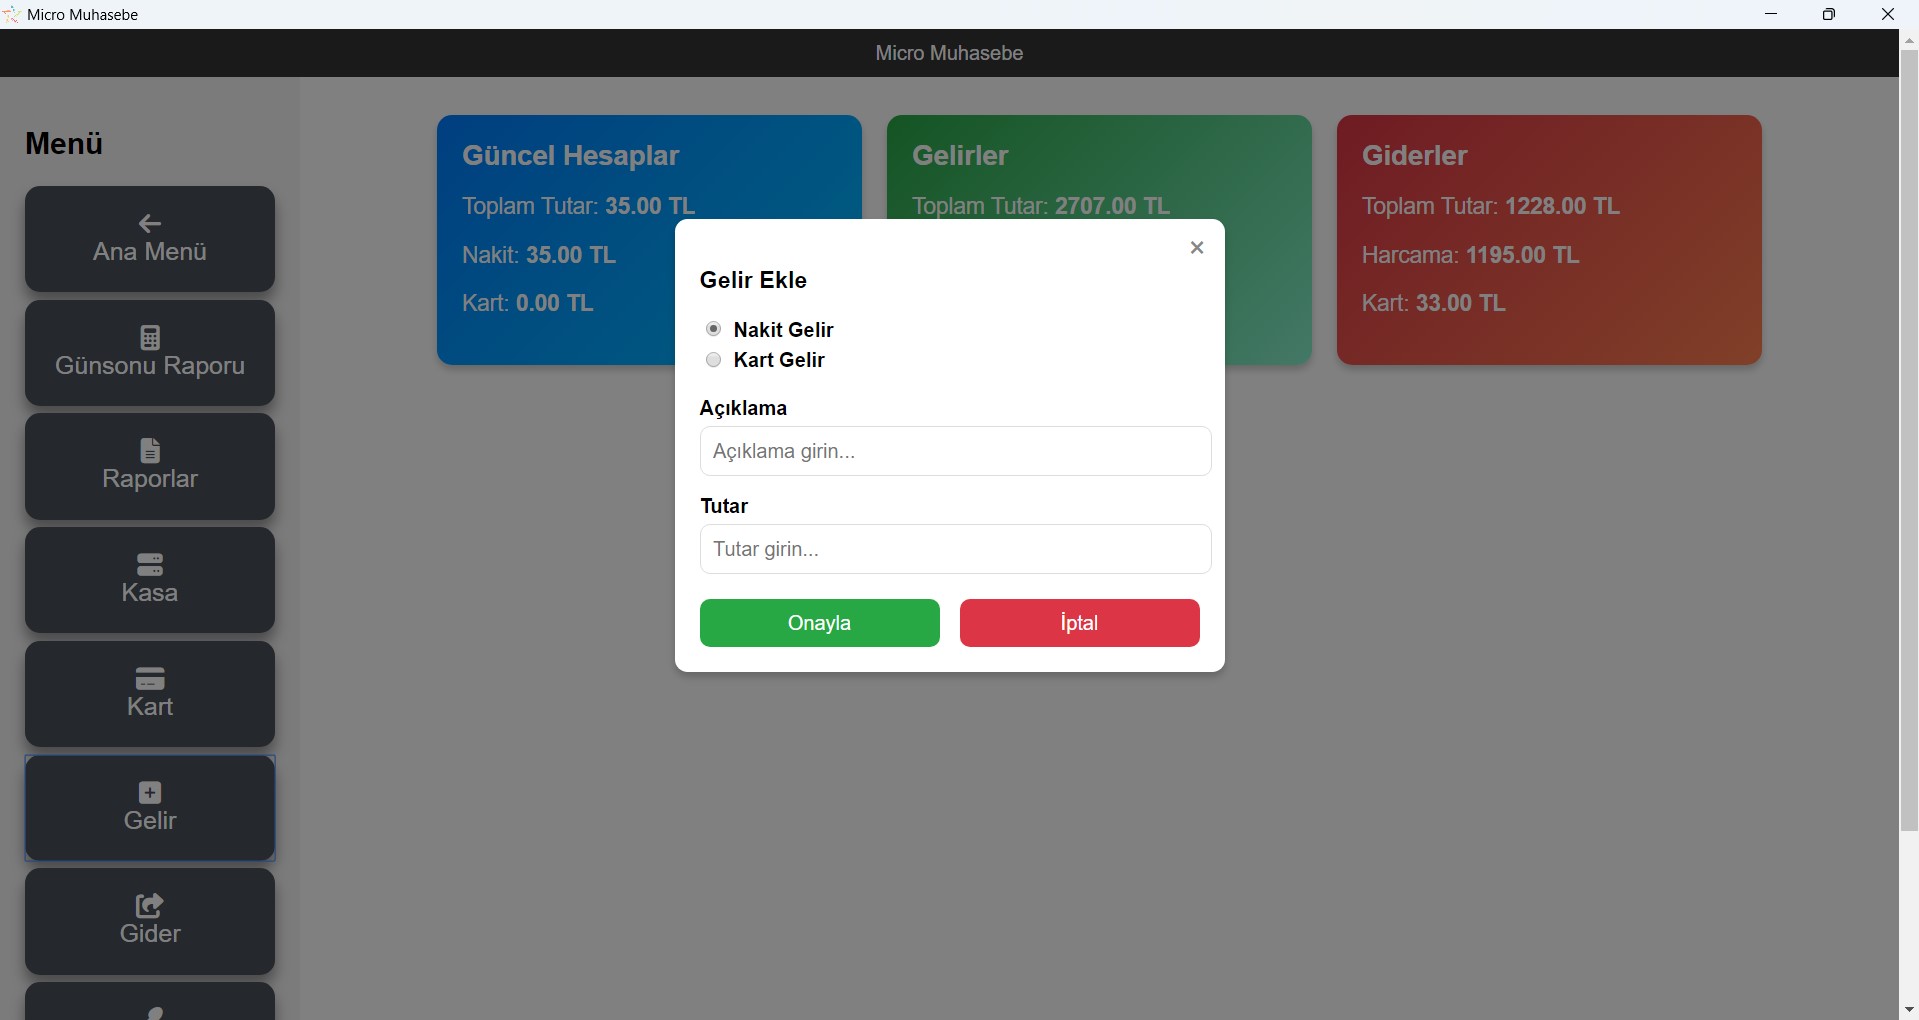
Task: Open Günsonu Raporu via calculator icon
Action: pyautogui.click(x=150, y=337)
